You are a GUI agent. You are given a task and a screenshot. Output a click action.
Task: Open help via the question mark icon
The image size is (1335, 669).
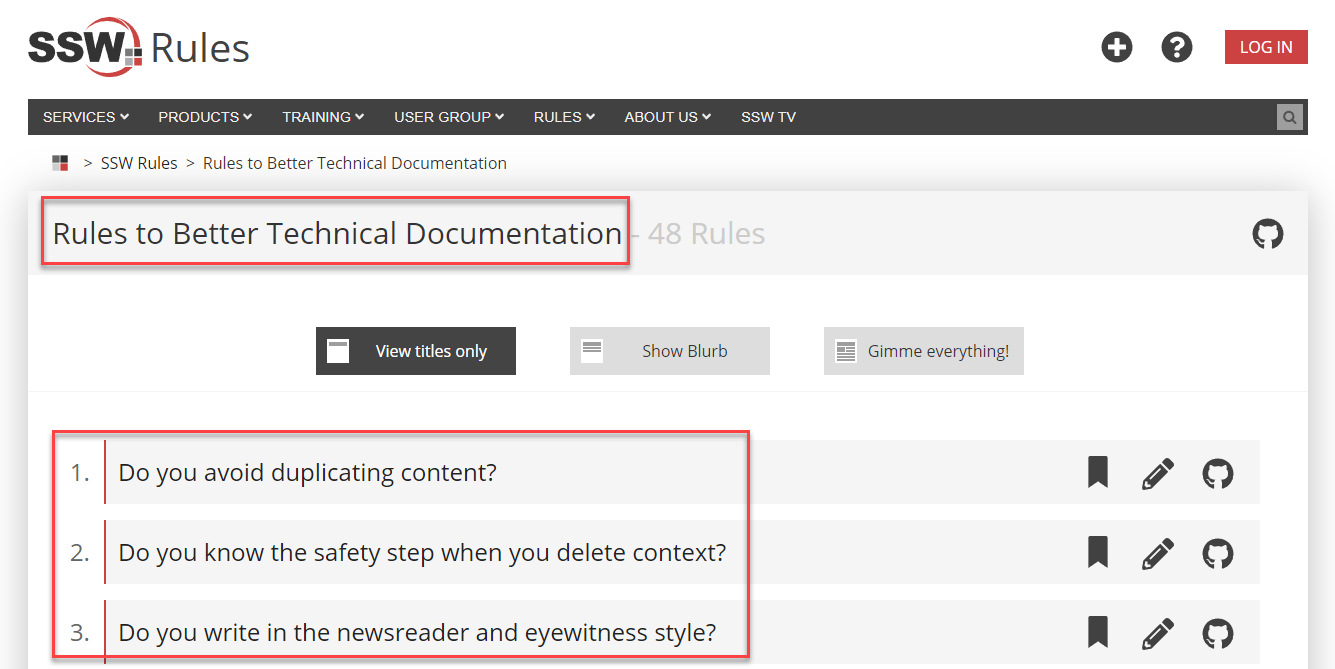tap(1176, 47)
